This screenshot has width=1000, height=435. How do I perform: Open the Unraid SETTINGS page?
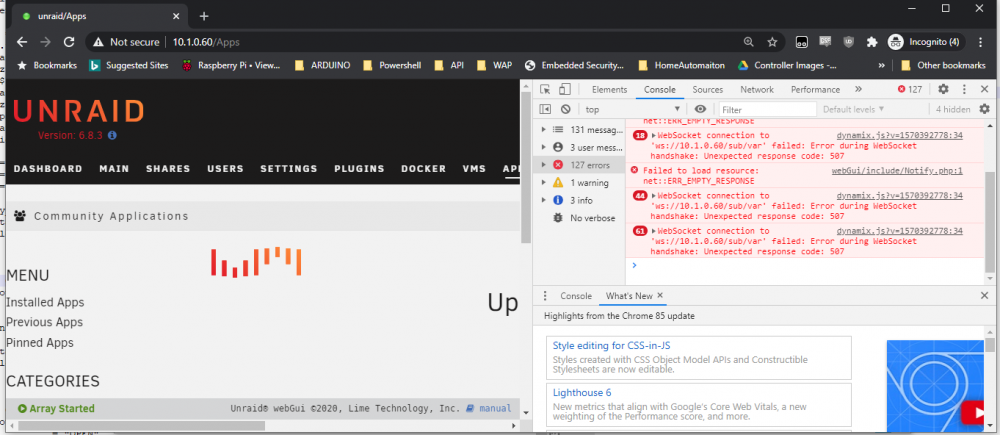[288, 169]
